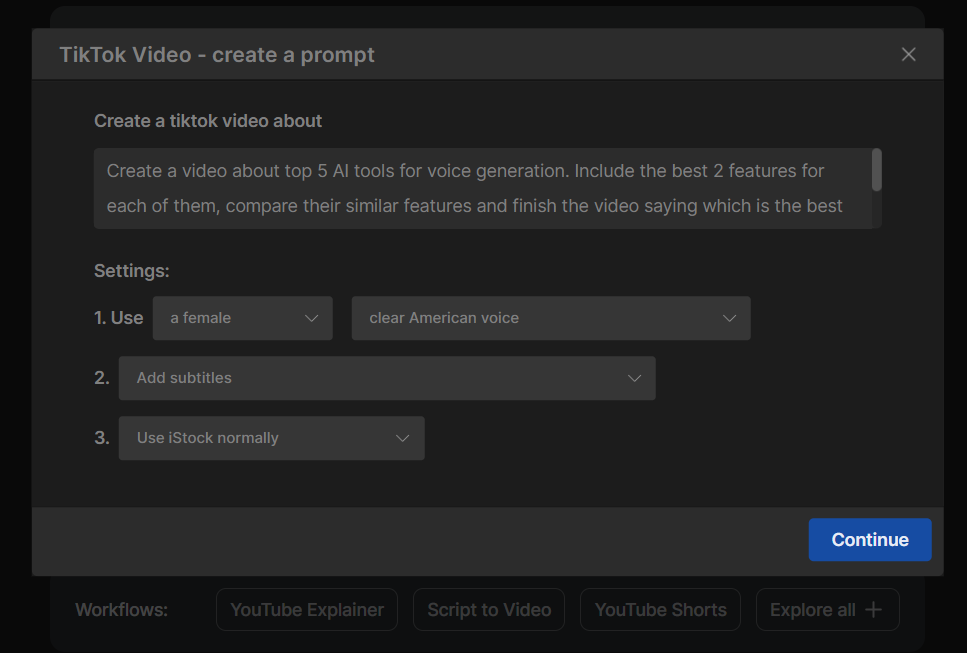Click the 'Create a tiktok video about' label
967x653 pixels.
(208, 121)
